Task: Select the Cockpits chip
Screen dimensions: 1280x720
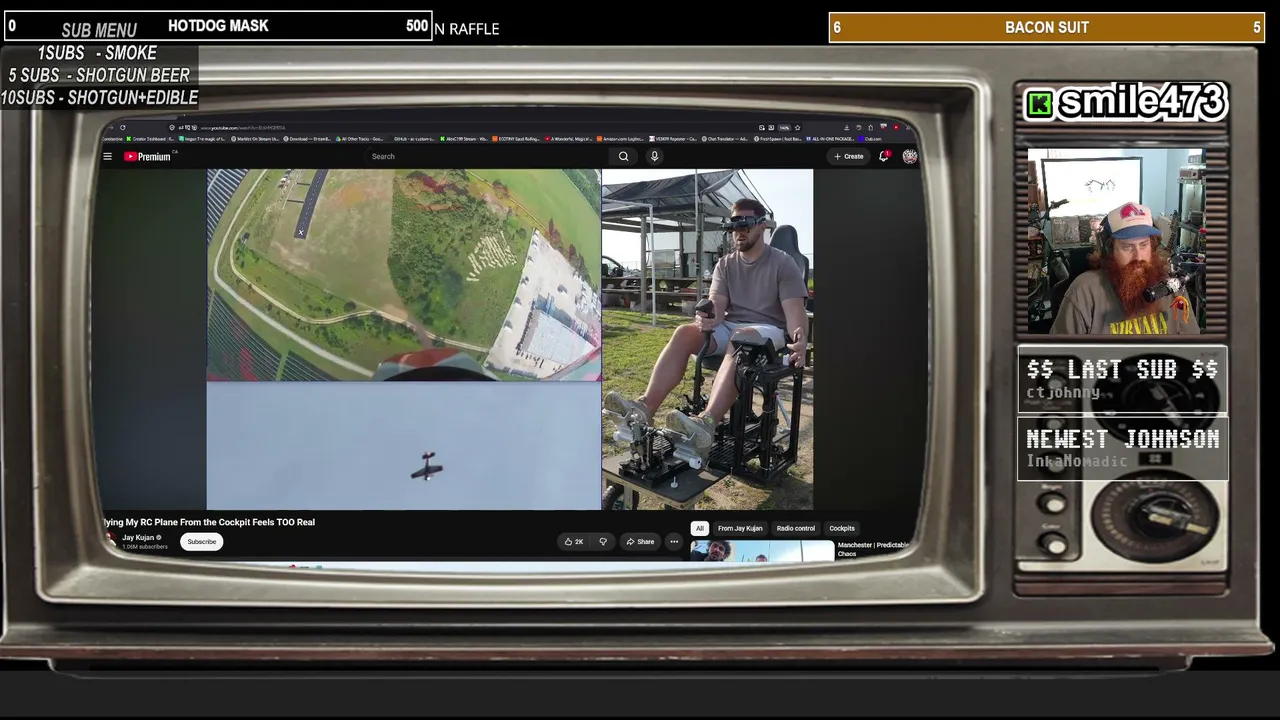Action: [x=842, y=528]
